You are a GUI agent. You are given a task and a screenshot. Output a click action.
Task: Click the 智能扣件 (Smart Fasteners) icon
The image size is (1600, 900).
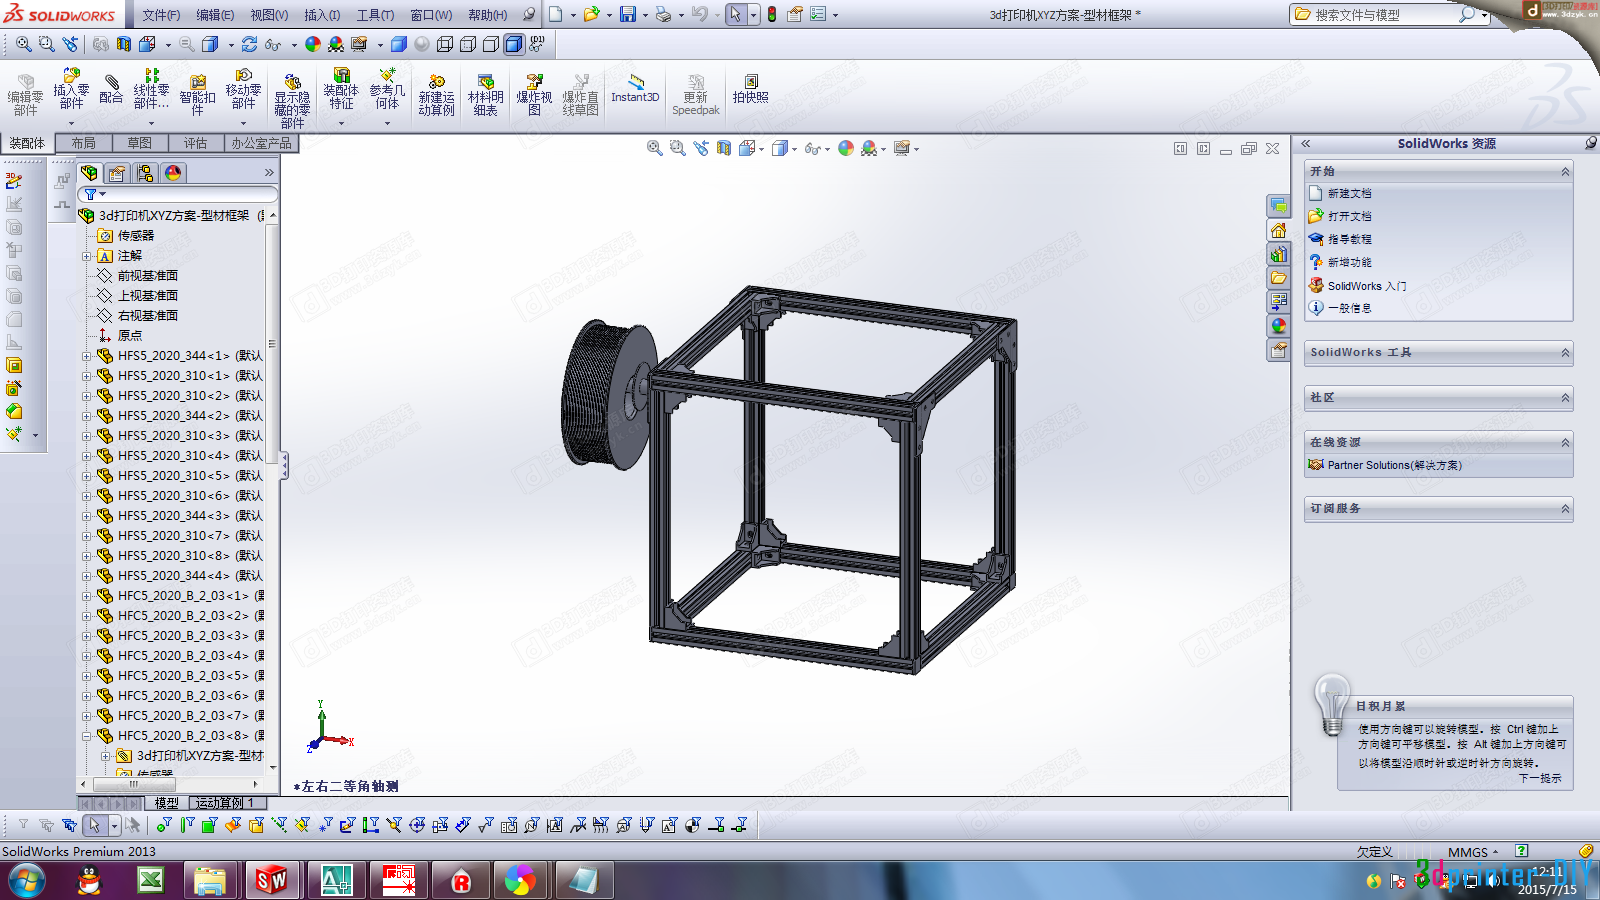coord(197,91)
